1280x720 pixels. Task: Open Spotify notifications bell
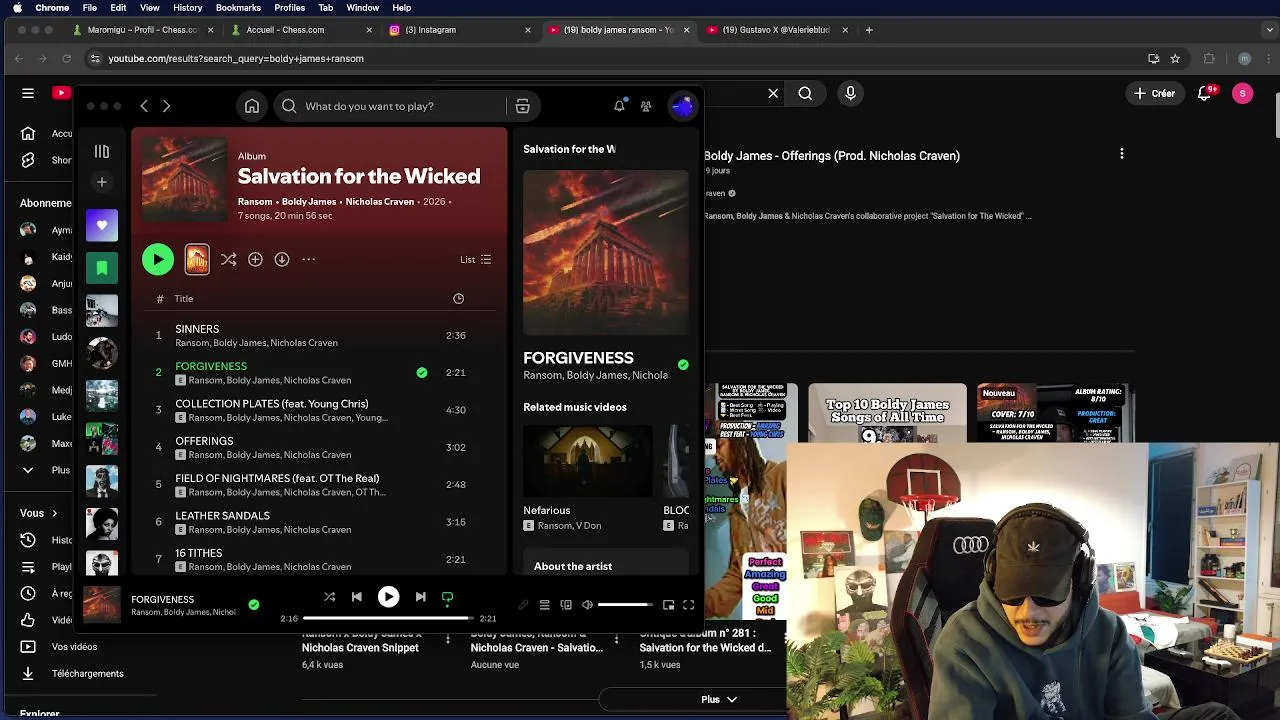pos(619,106)
